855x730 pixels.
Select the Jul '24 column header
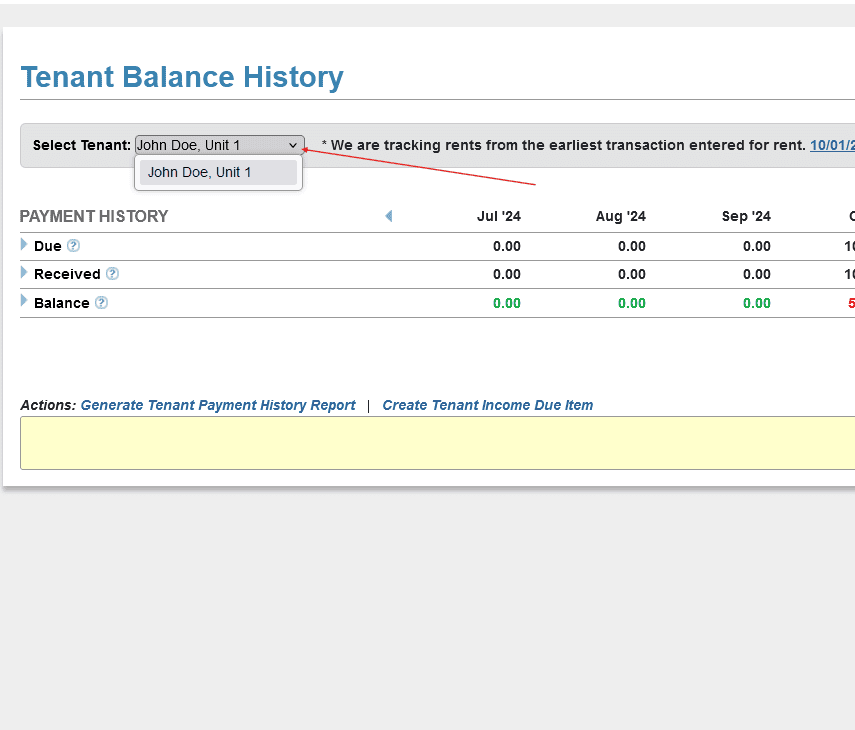coord(499,216)
